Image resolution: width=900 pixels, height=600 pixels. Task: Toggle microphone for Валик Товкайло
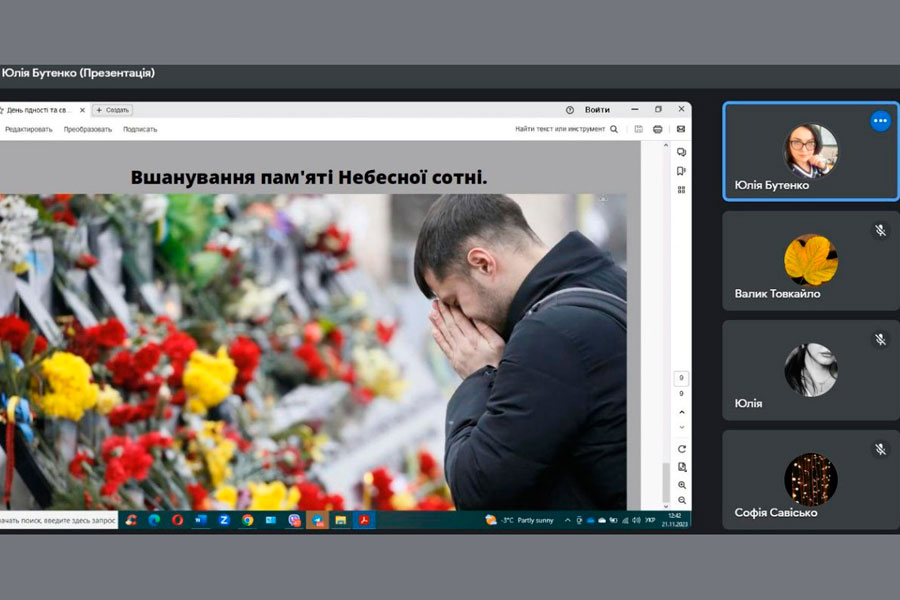pyautogui.click(x=880, y=230)
